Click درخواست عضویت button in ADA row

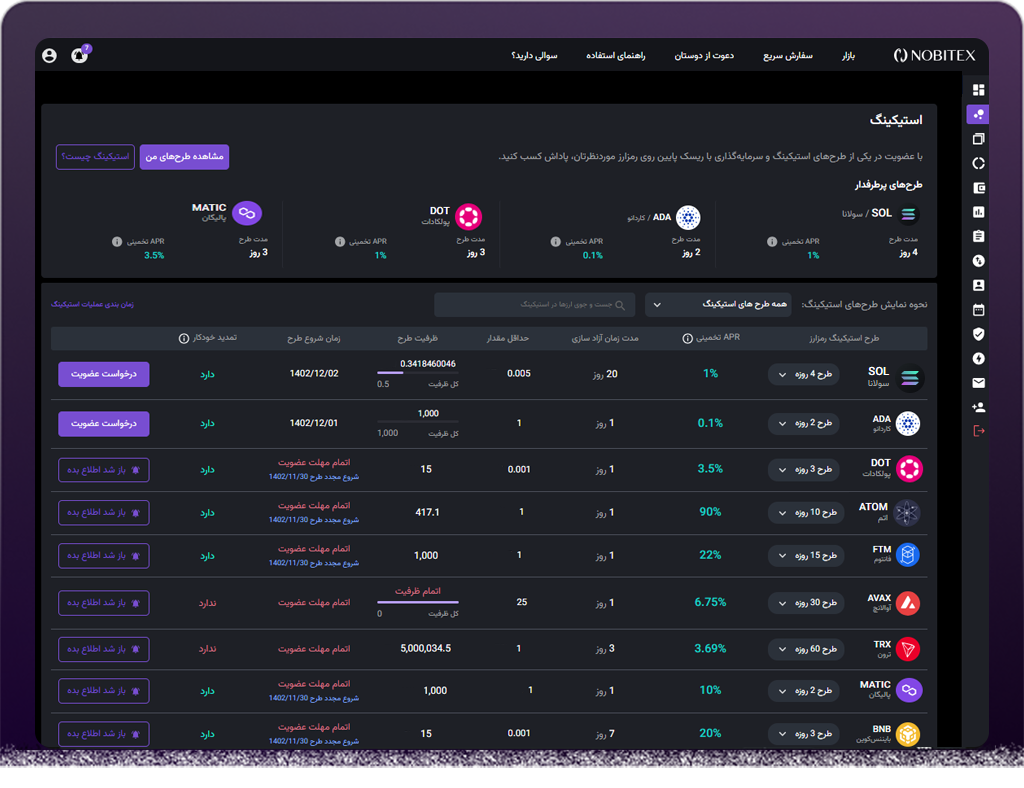coord(104,424)
